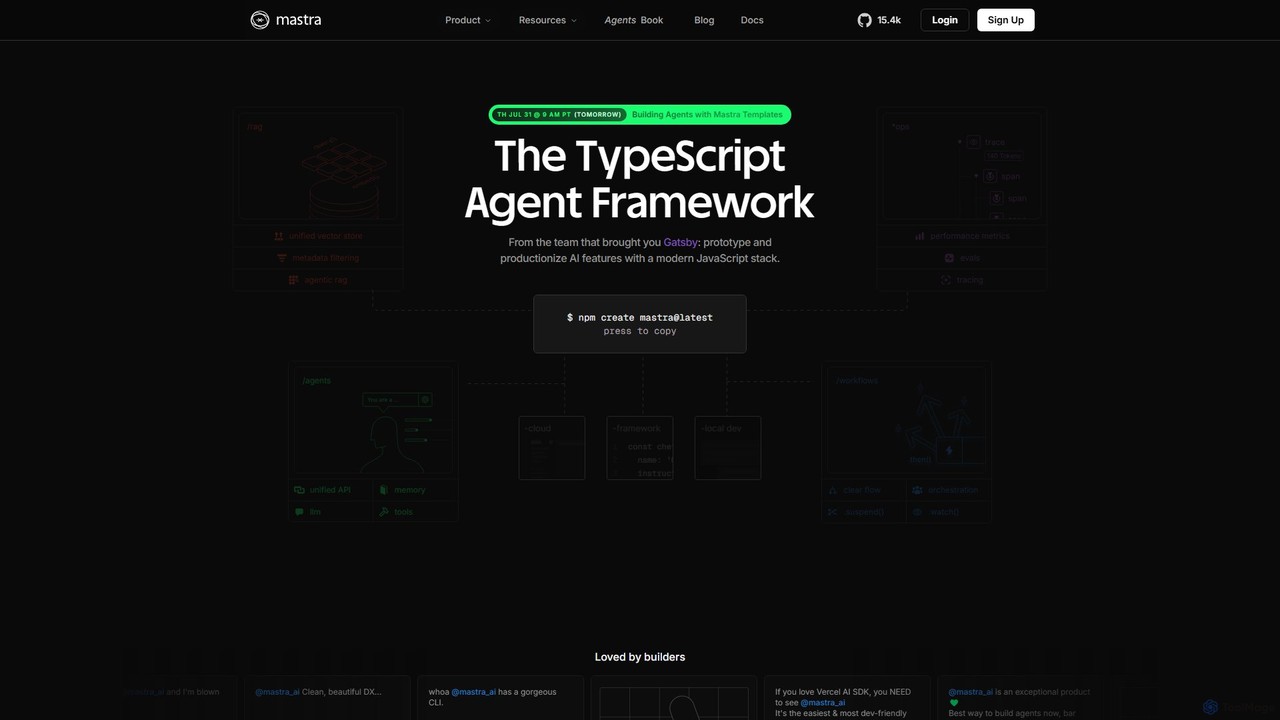Click the agentic rag grid icon
The image size is (1280, 720).
294,280
